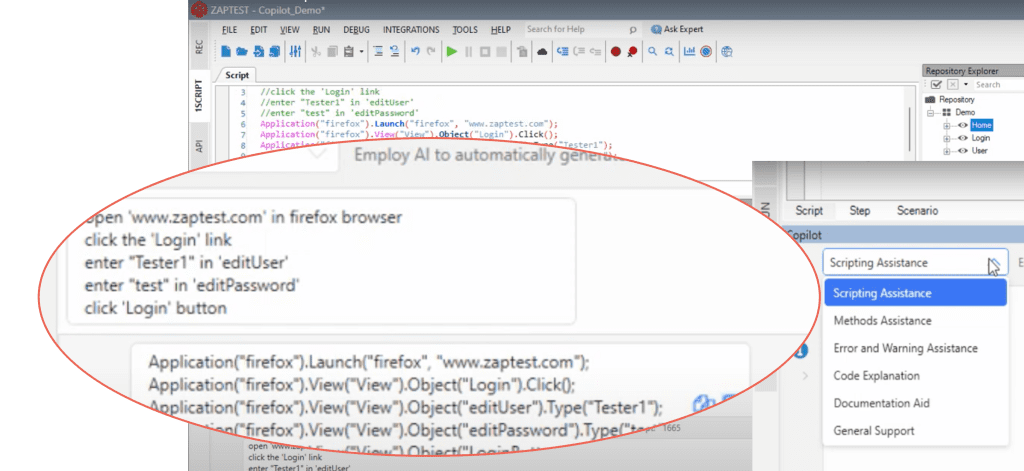Click the Save All toolbar icon
Screen dimensions: 1024x471
tap(275, 51)
